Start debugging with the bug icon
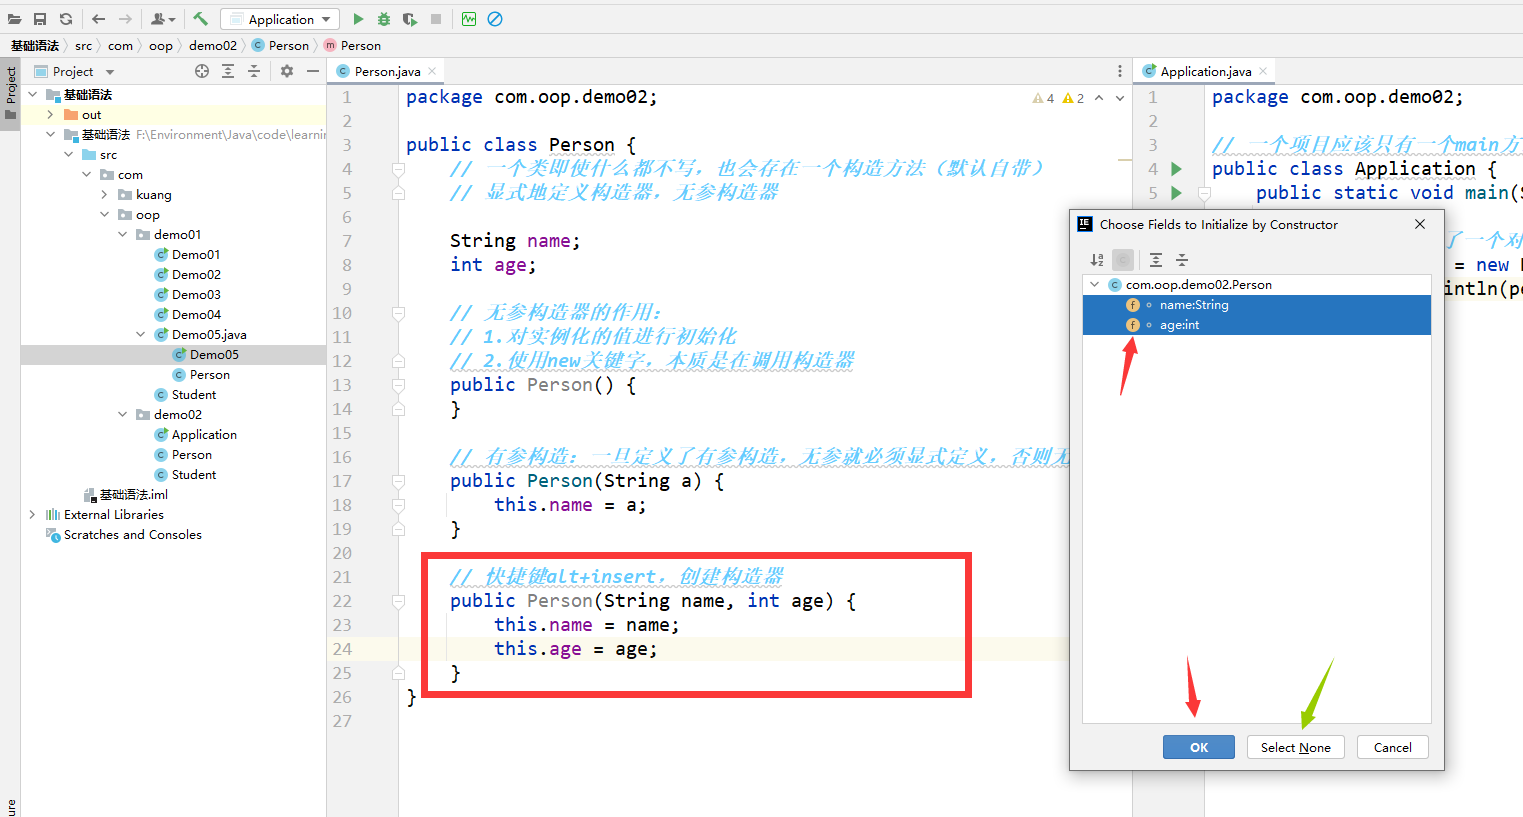The image size is (1523, 817). click(x=384, y=19)
